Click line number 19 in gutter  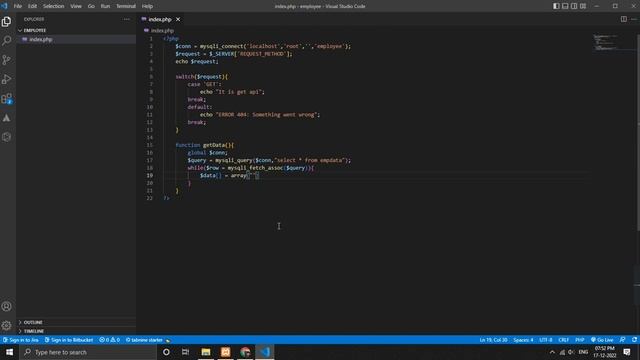pos(150,175)
